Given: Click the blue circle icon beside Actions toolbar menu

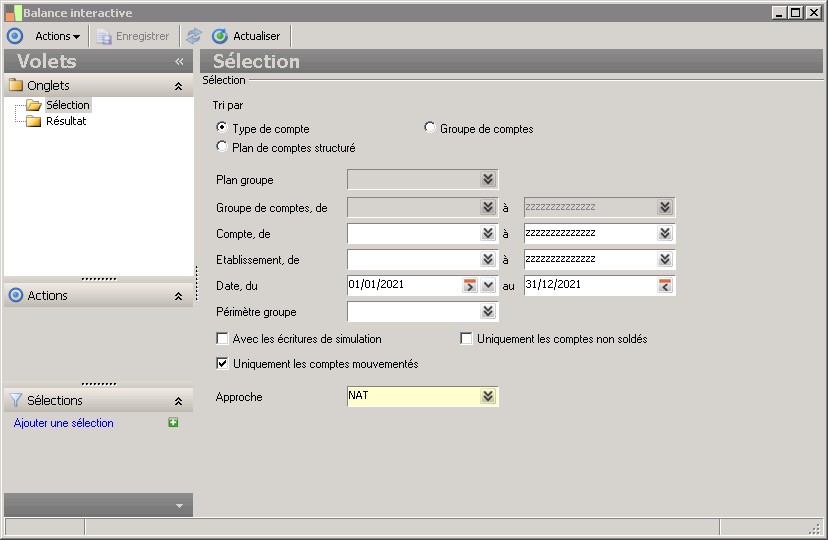Looking at the screenshot, I should coord(15,36).
